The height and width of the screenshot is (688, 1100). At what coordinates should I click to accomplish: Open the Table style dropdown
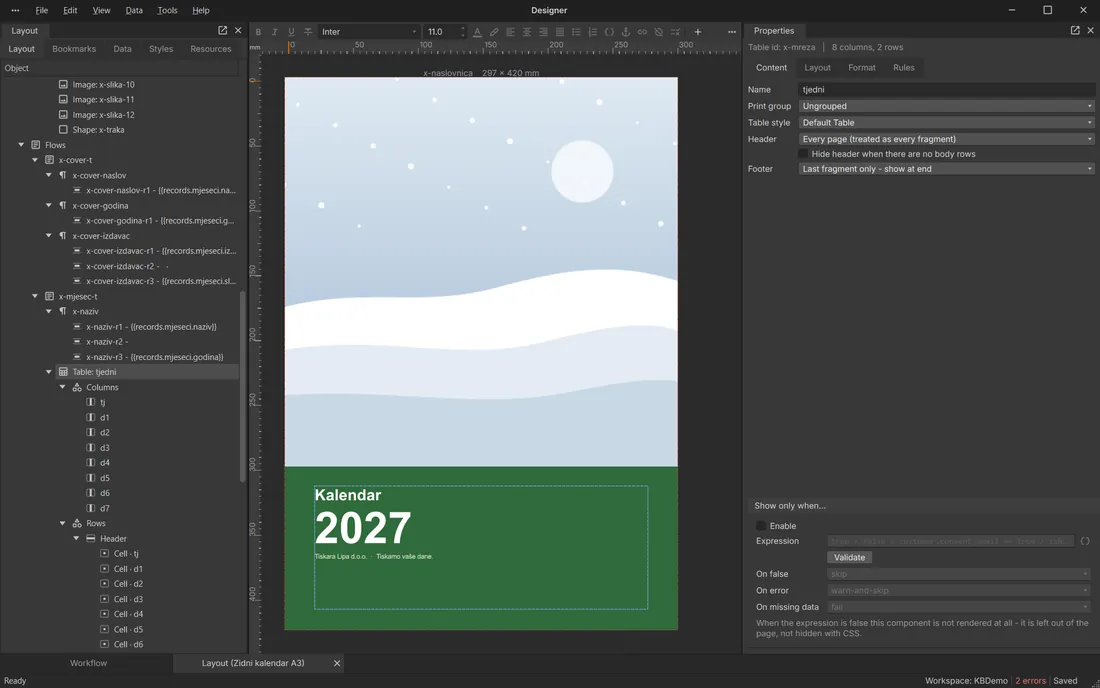[946, 122]
